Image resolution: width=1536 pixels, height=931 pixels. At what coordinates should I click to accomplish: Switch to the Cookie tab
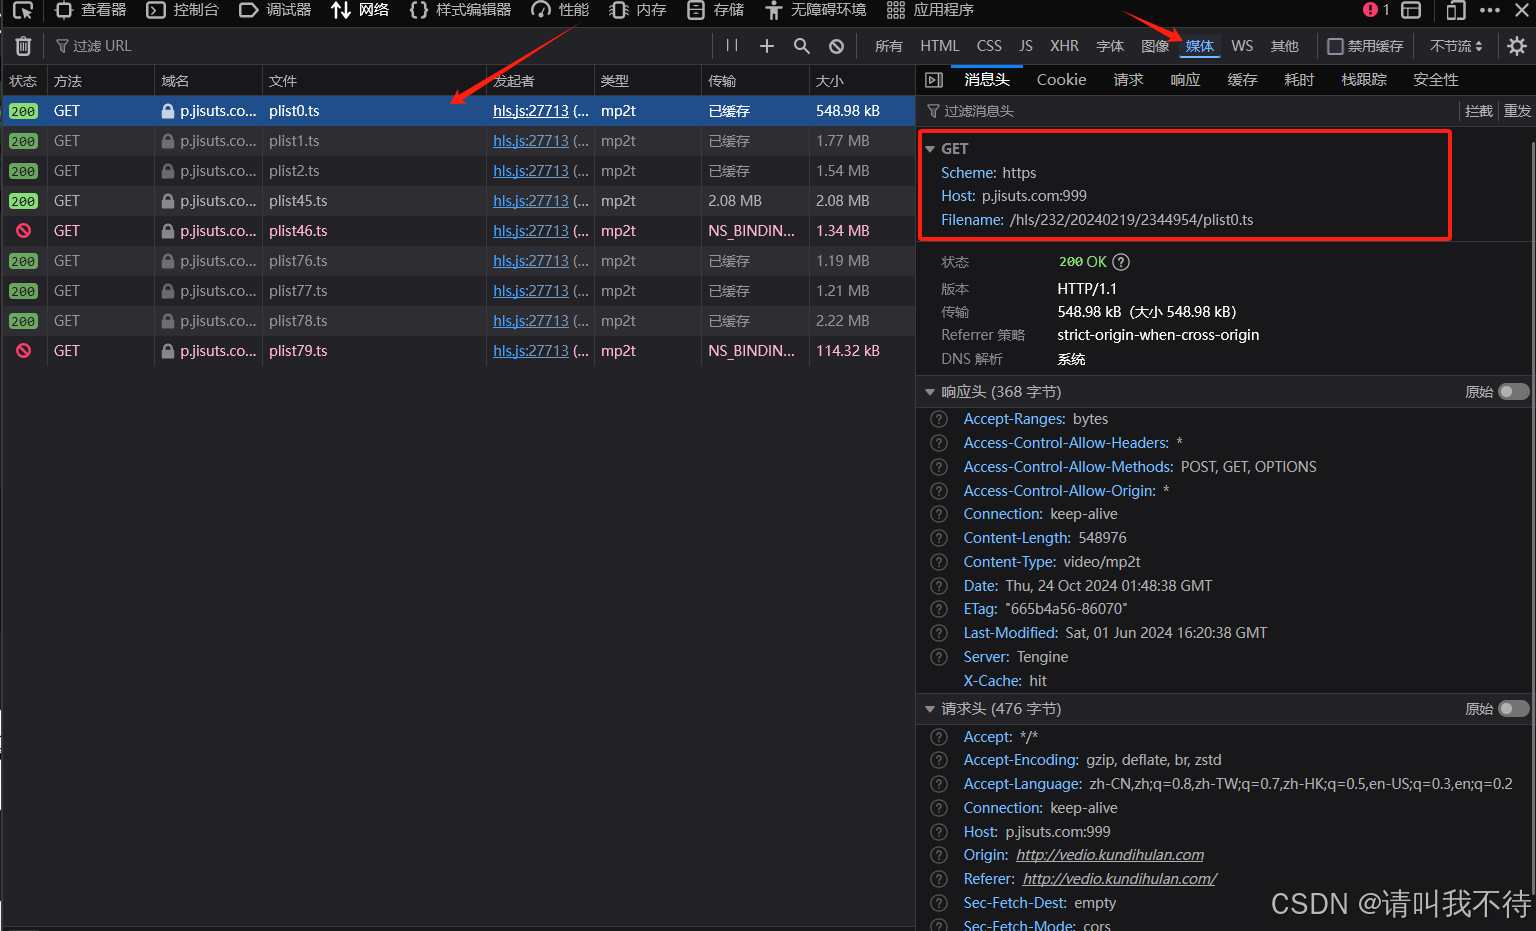(1061, 80)
